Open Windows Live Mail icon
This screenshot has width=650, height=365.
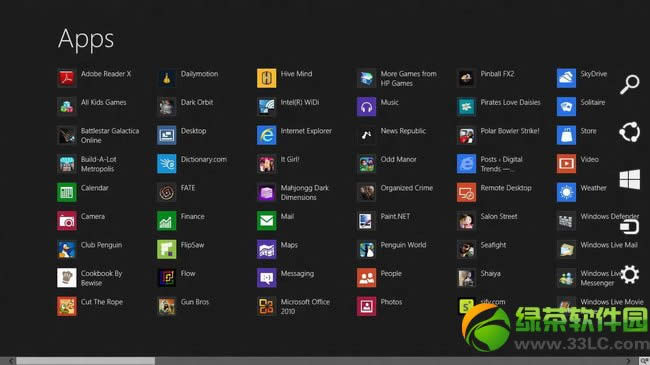click(566, 249)
